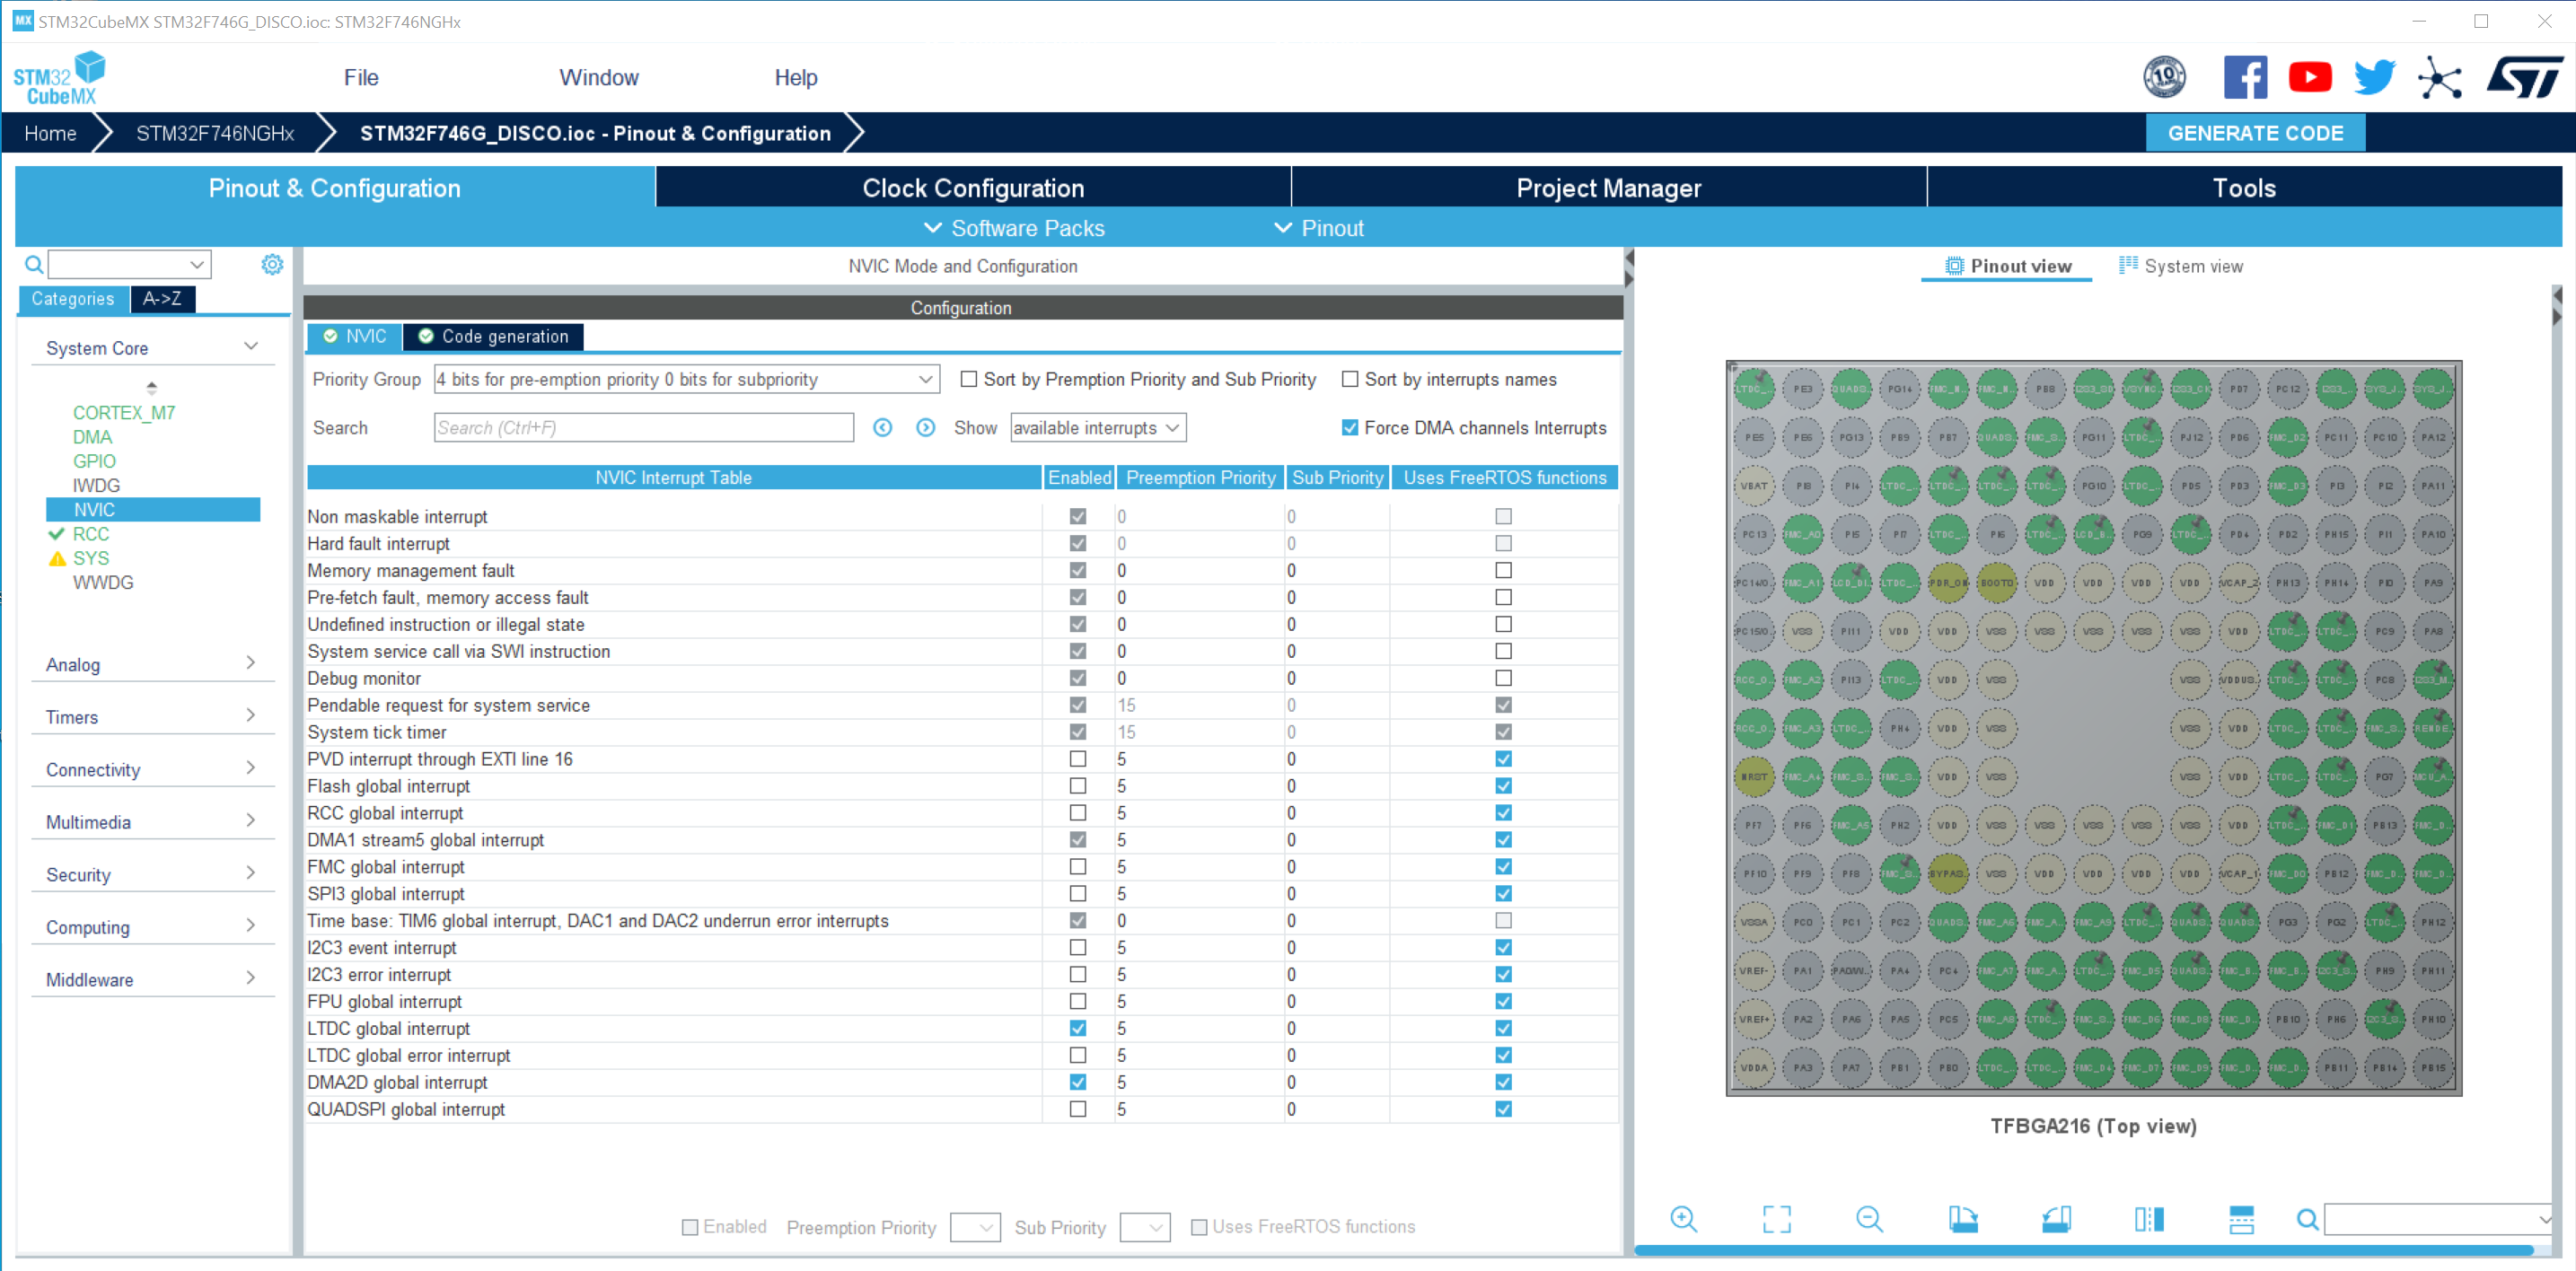Go to the next search result arrow
This screenshot has width=2576, height=1271.
(x=926, y=428)
